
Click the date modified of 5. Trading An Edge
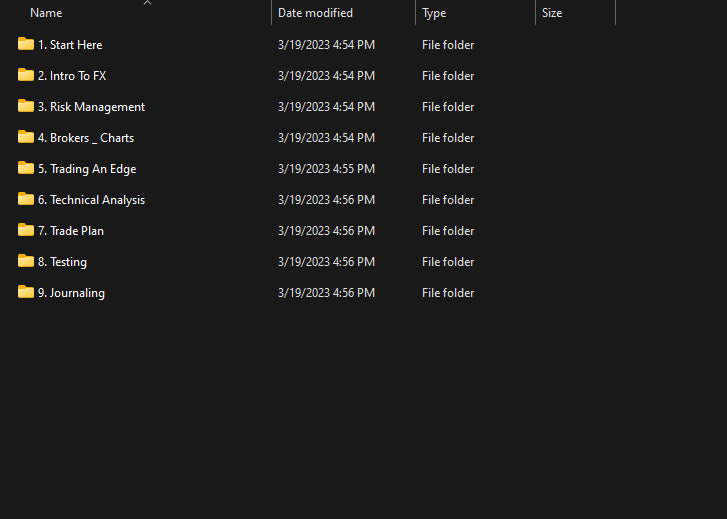(x=326, y=169)
